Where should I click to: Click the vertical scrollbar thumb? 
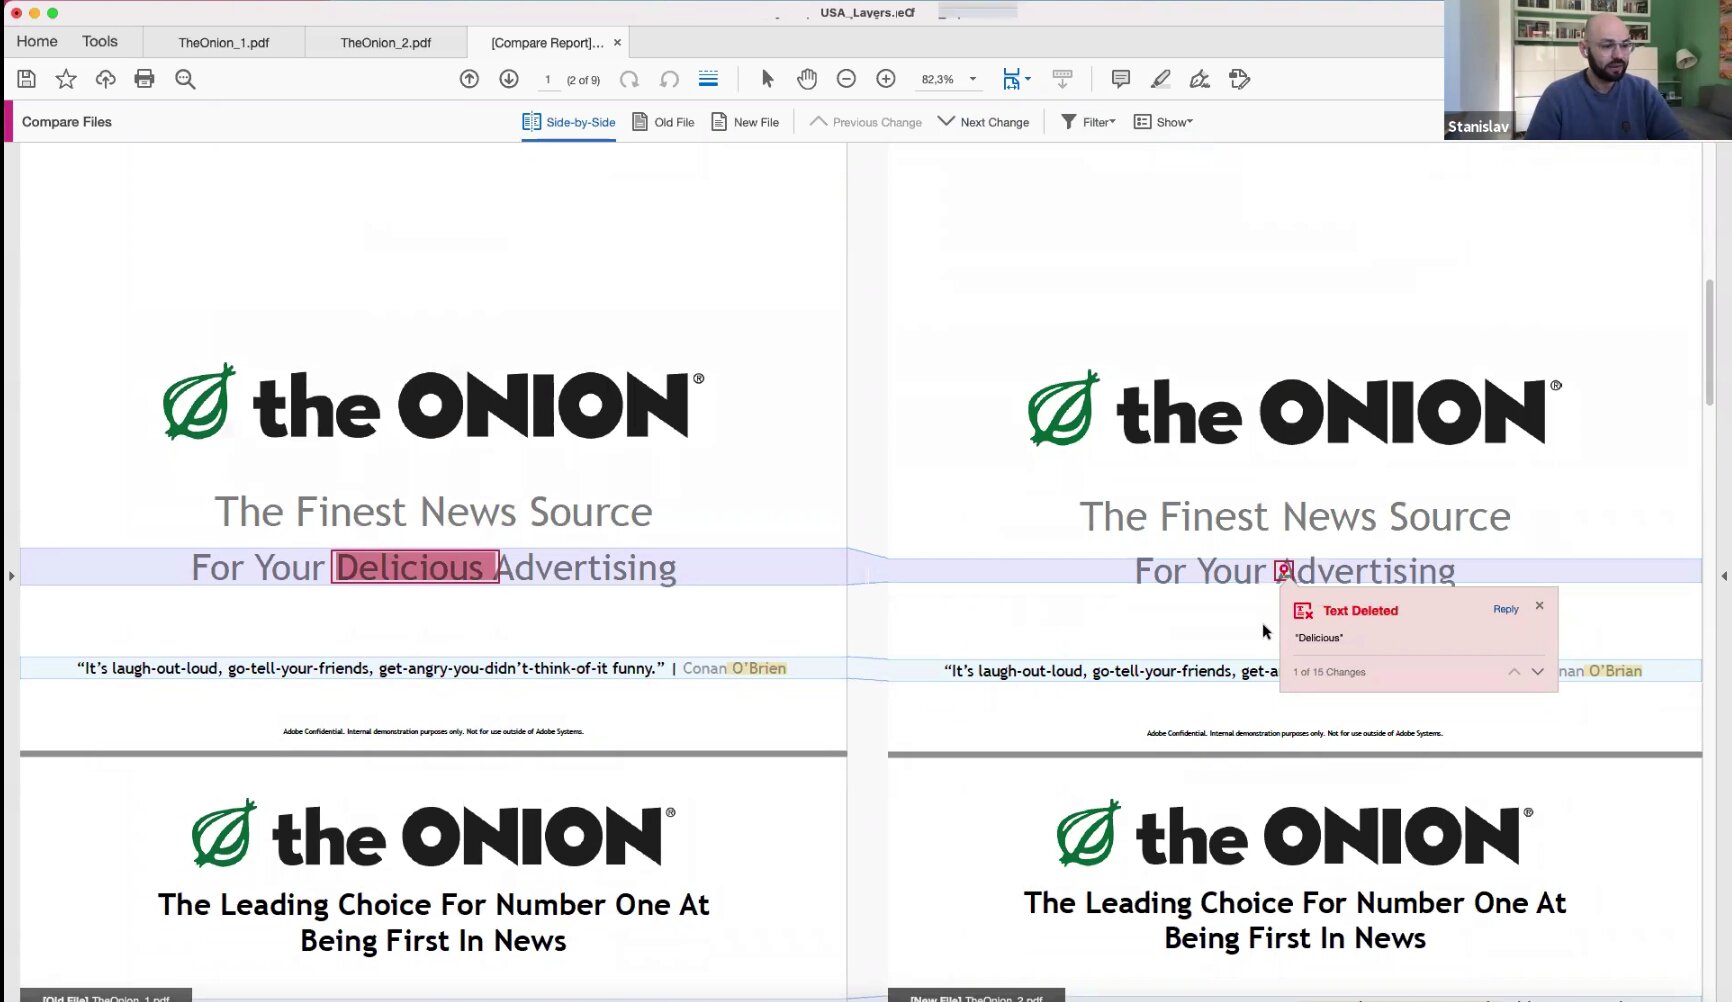coord(1709,341)
